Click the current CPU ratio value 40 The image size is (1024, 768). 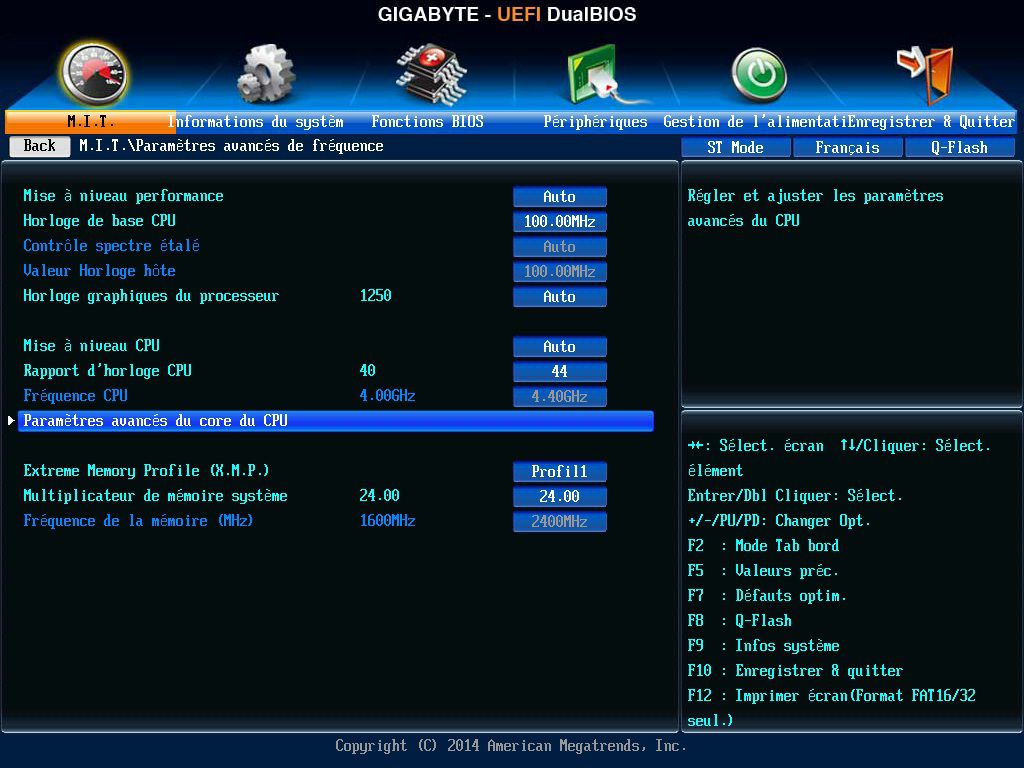click(368, 370)
